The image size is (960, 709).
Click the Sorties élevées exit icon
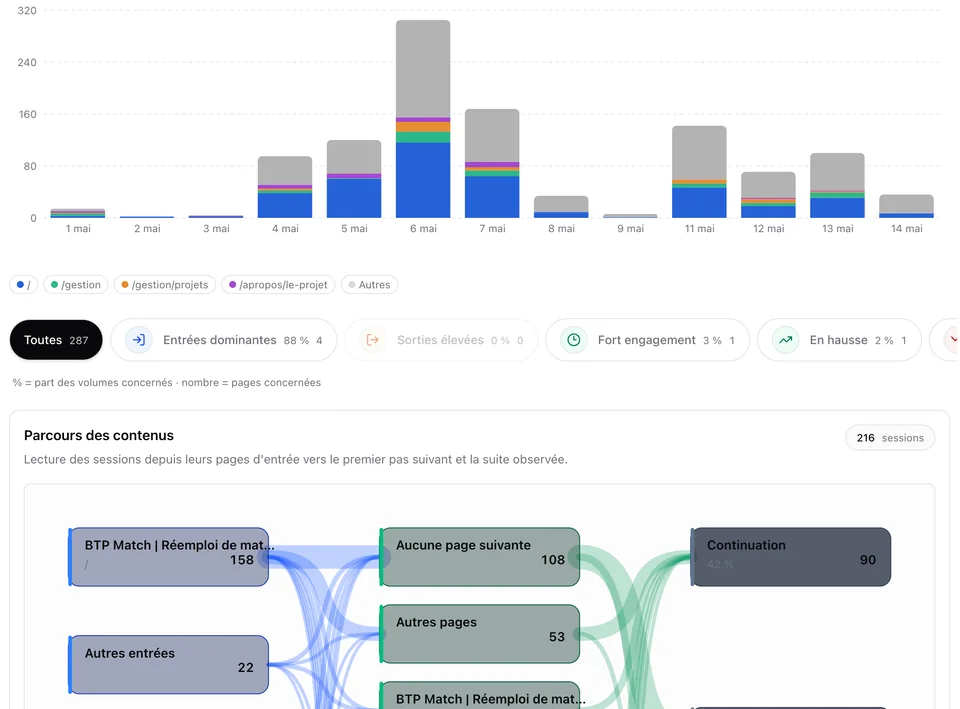372,340
